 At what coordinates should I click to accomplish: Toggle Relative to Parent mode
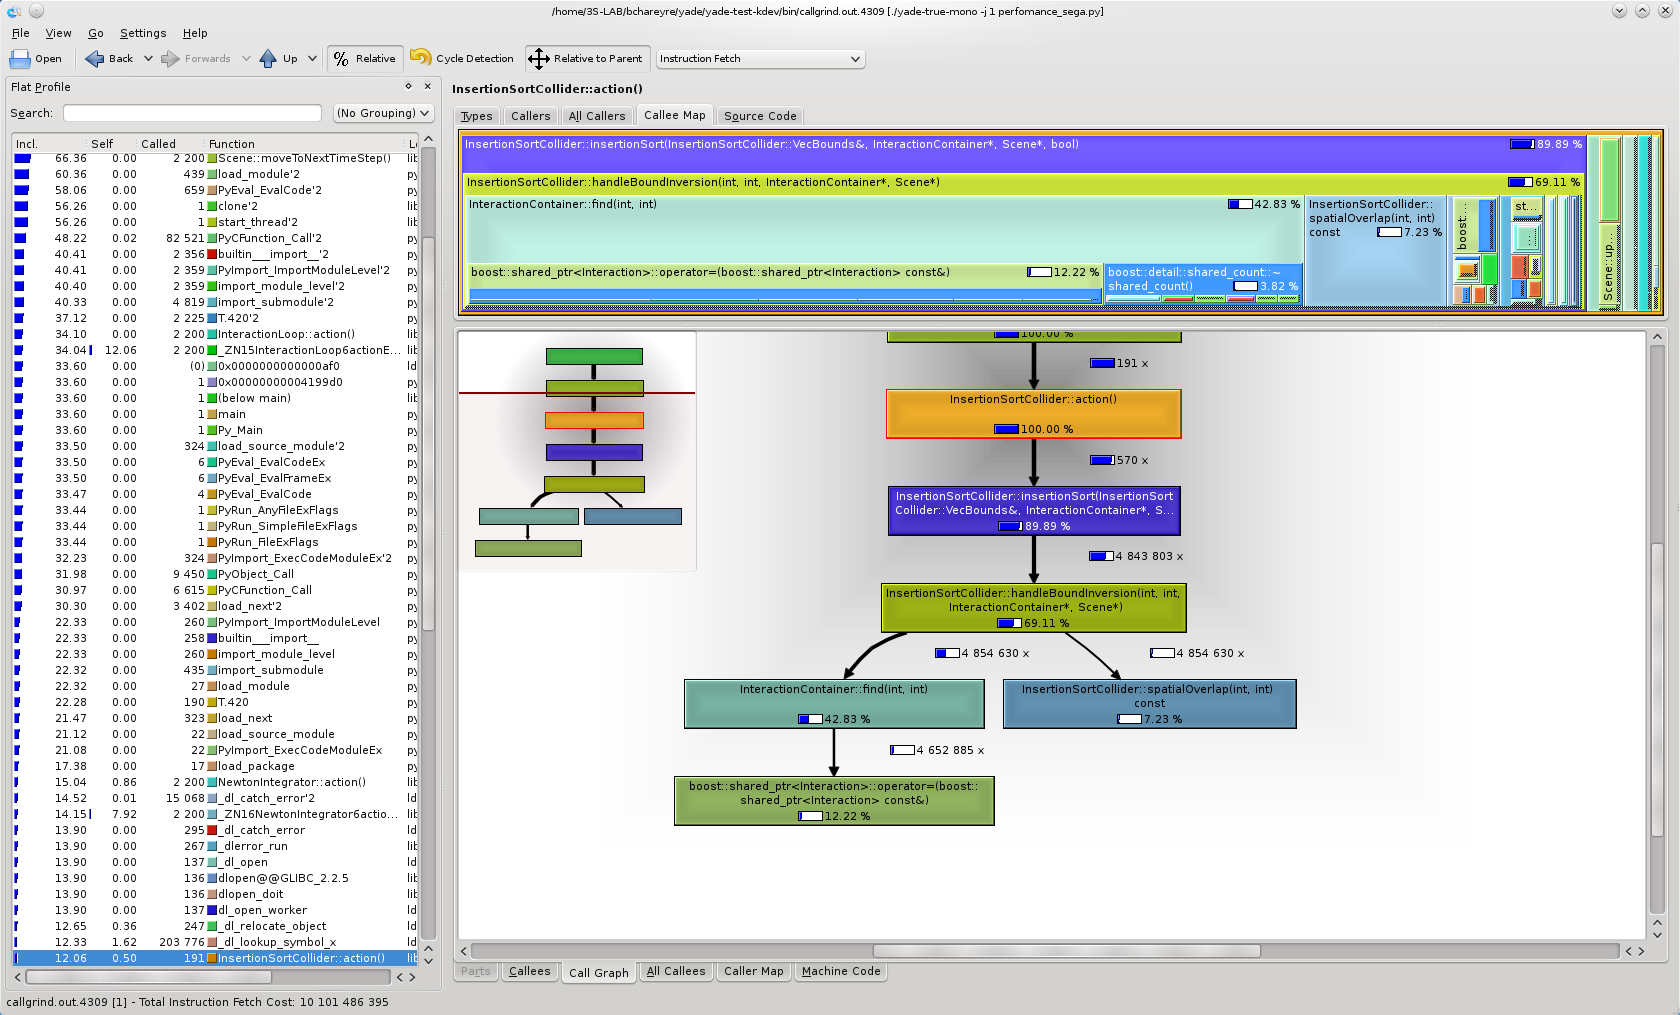pyautogui.click(x=587, y=59)
